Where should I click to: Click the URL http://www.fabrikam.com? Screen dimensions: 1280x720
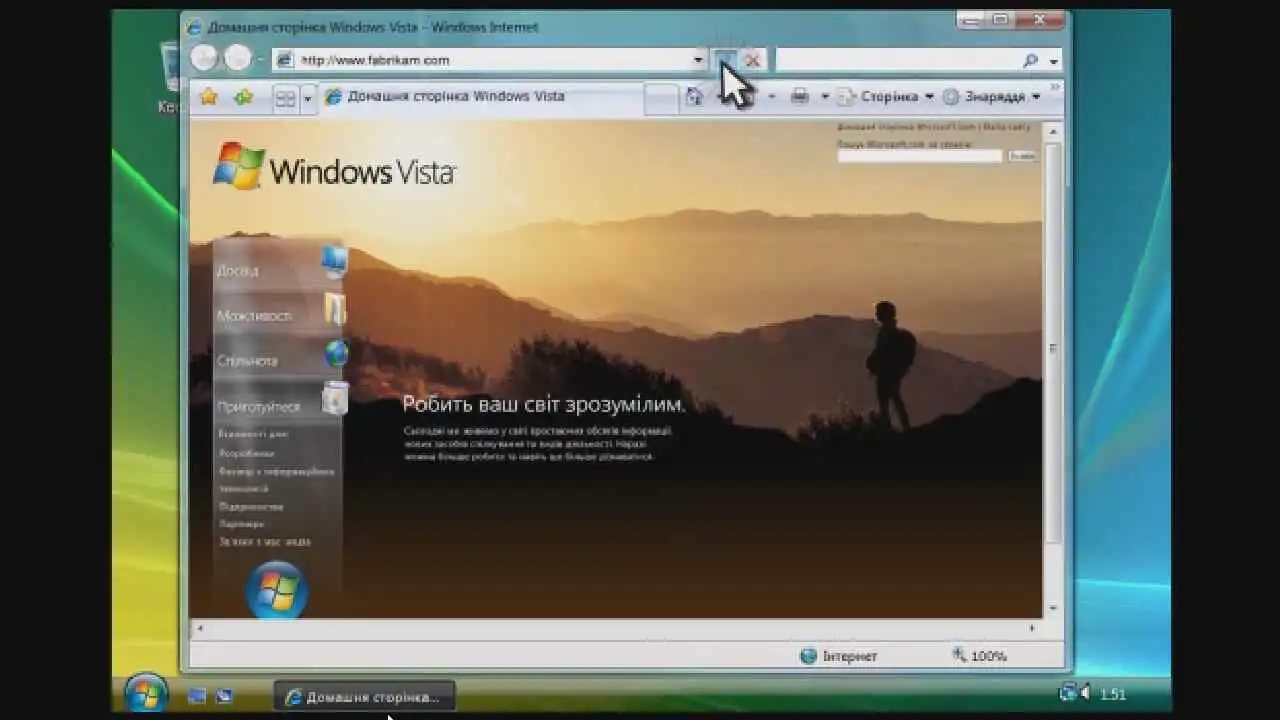tap(375, 60)
